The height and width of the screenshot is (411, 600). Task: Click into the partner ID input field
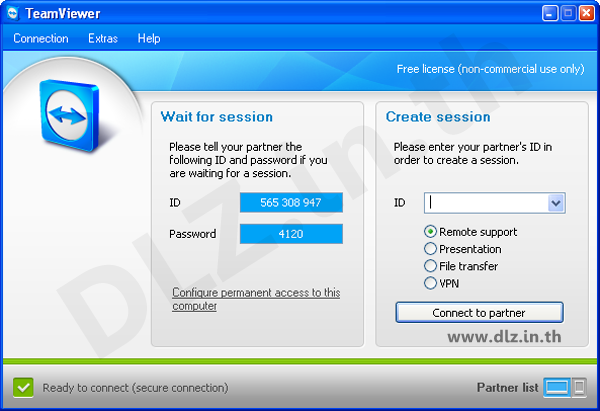pos(486,203)
